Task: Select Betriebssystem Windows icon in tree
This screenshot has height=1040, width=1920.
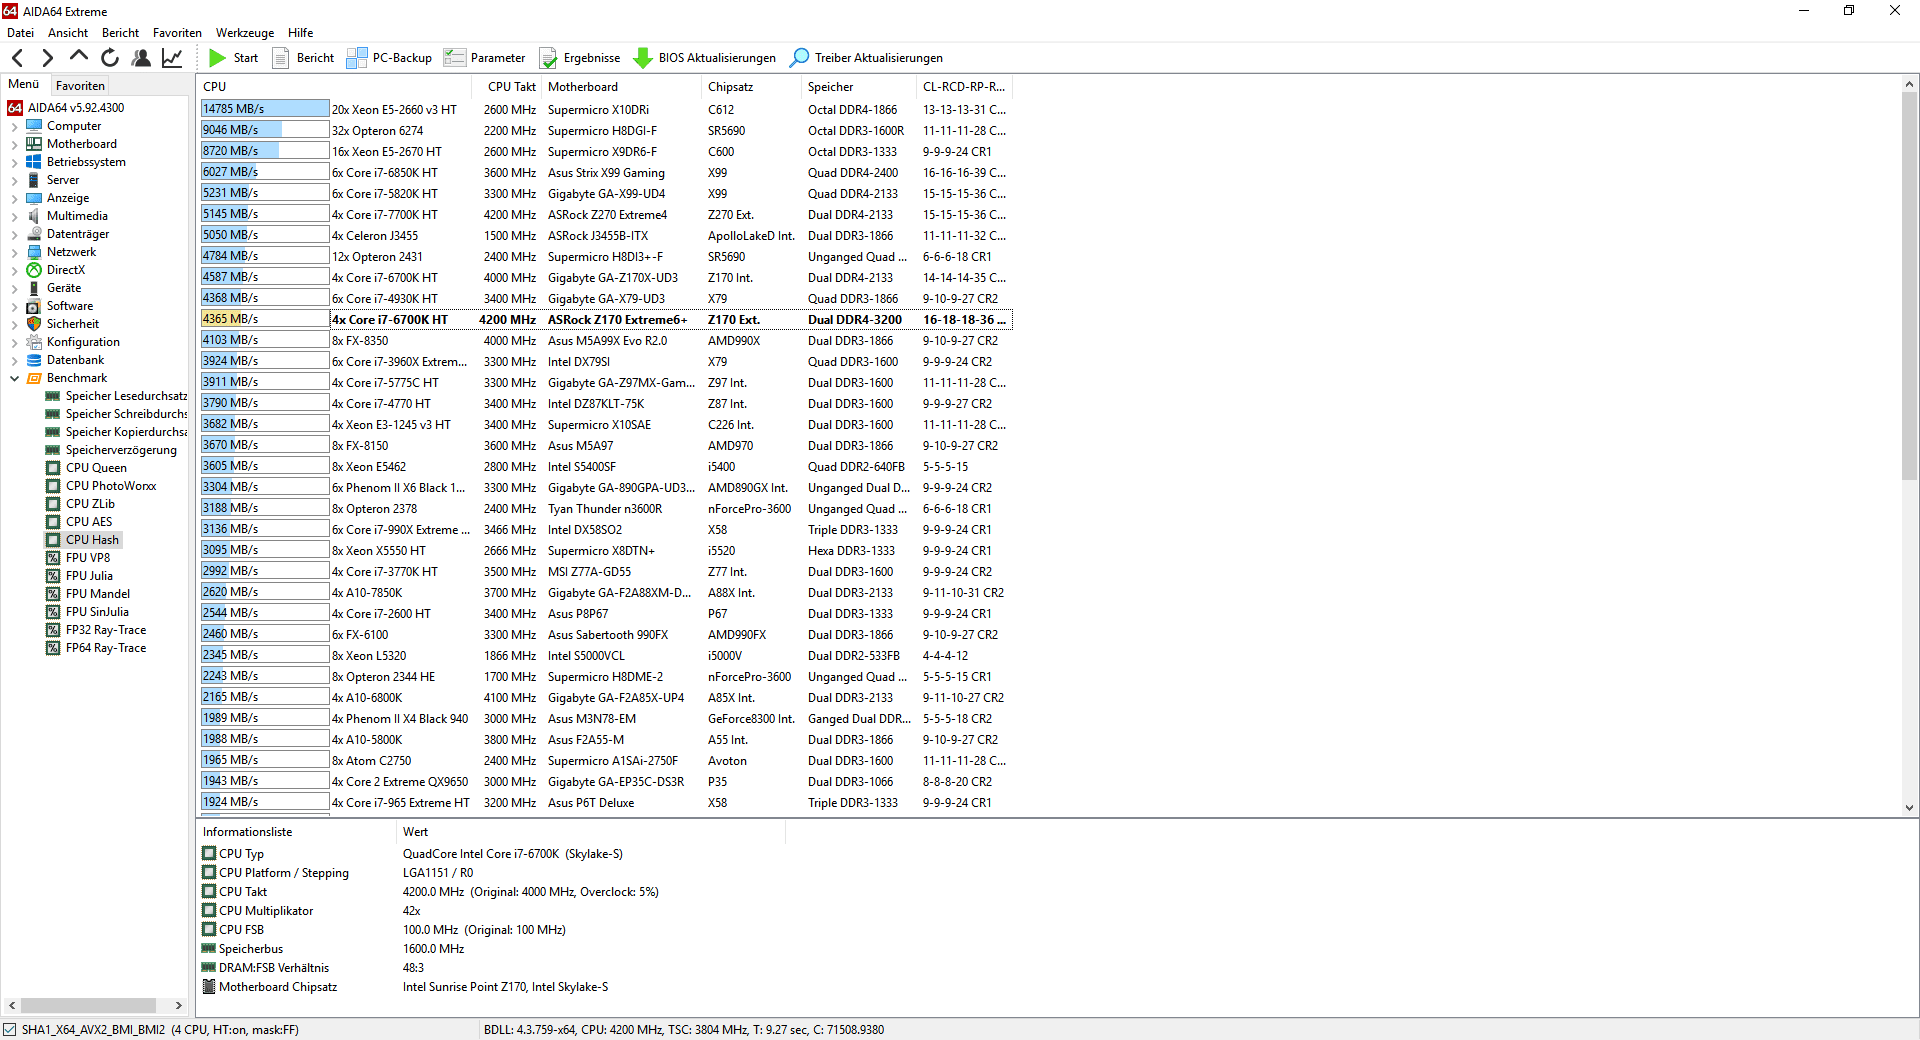Action: [34, 162]
